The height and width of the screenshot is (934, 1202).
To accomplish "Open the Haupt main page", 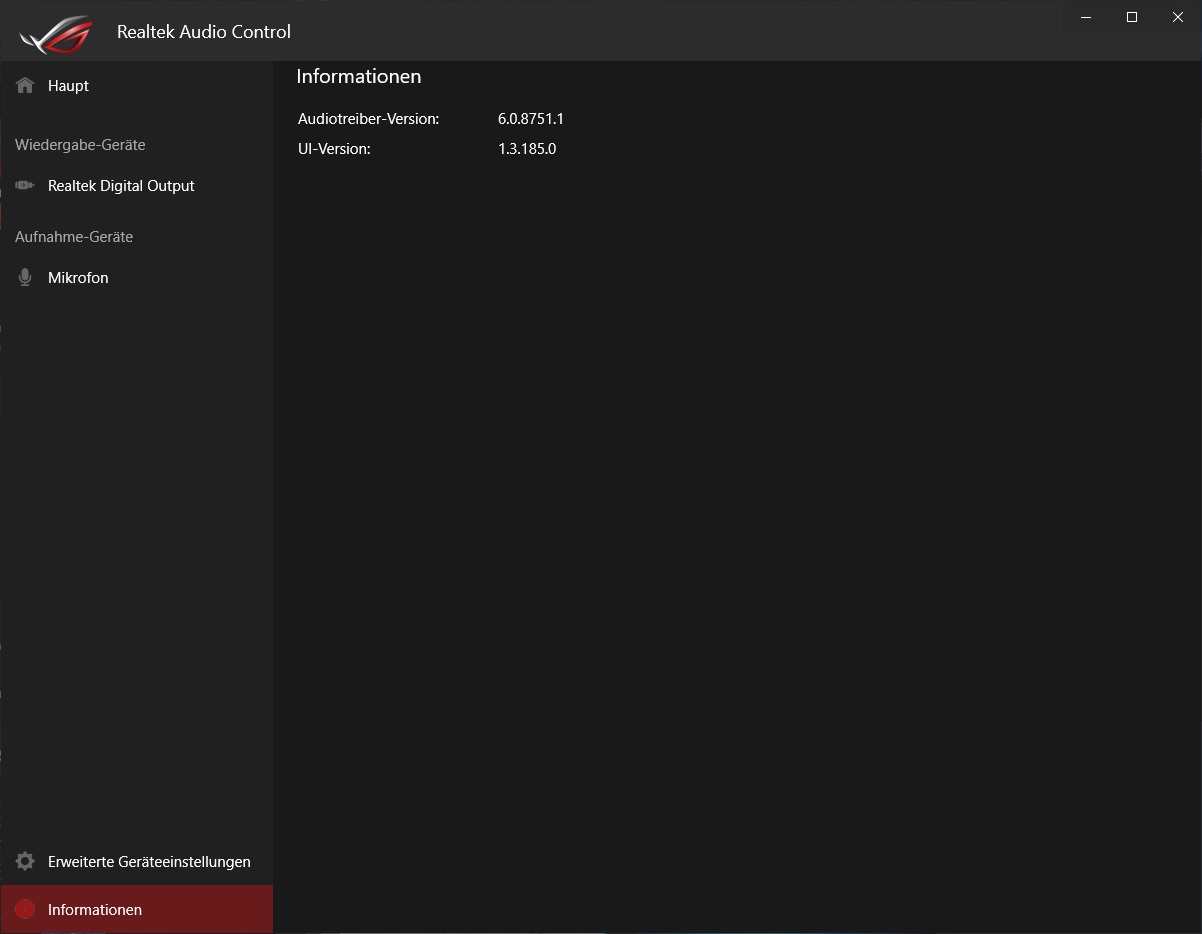I will pyautogui.click(x=136, y=86).
